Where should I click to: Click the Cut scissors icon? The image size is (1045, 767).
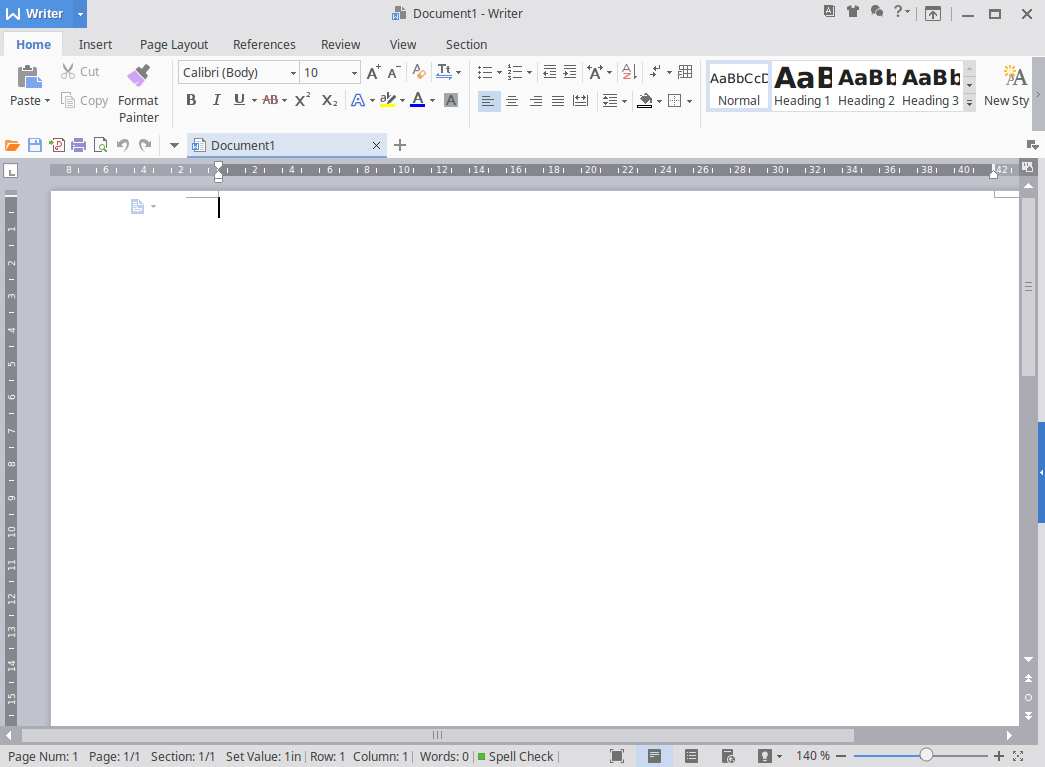click(x=68, y=71)
